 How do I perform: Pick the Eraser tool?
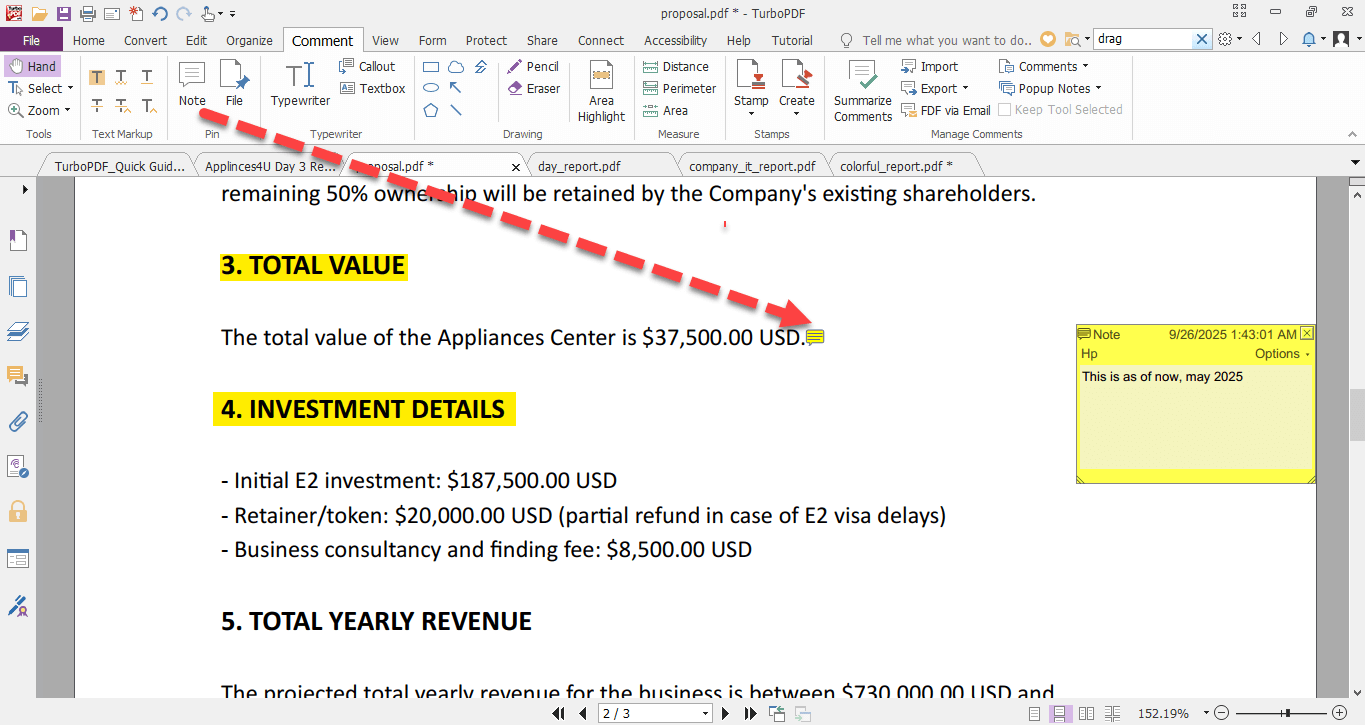533,88
